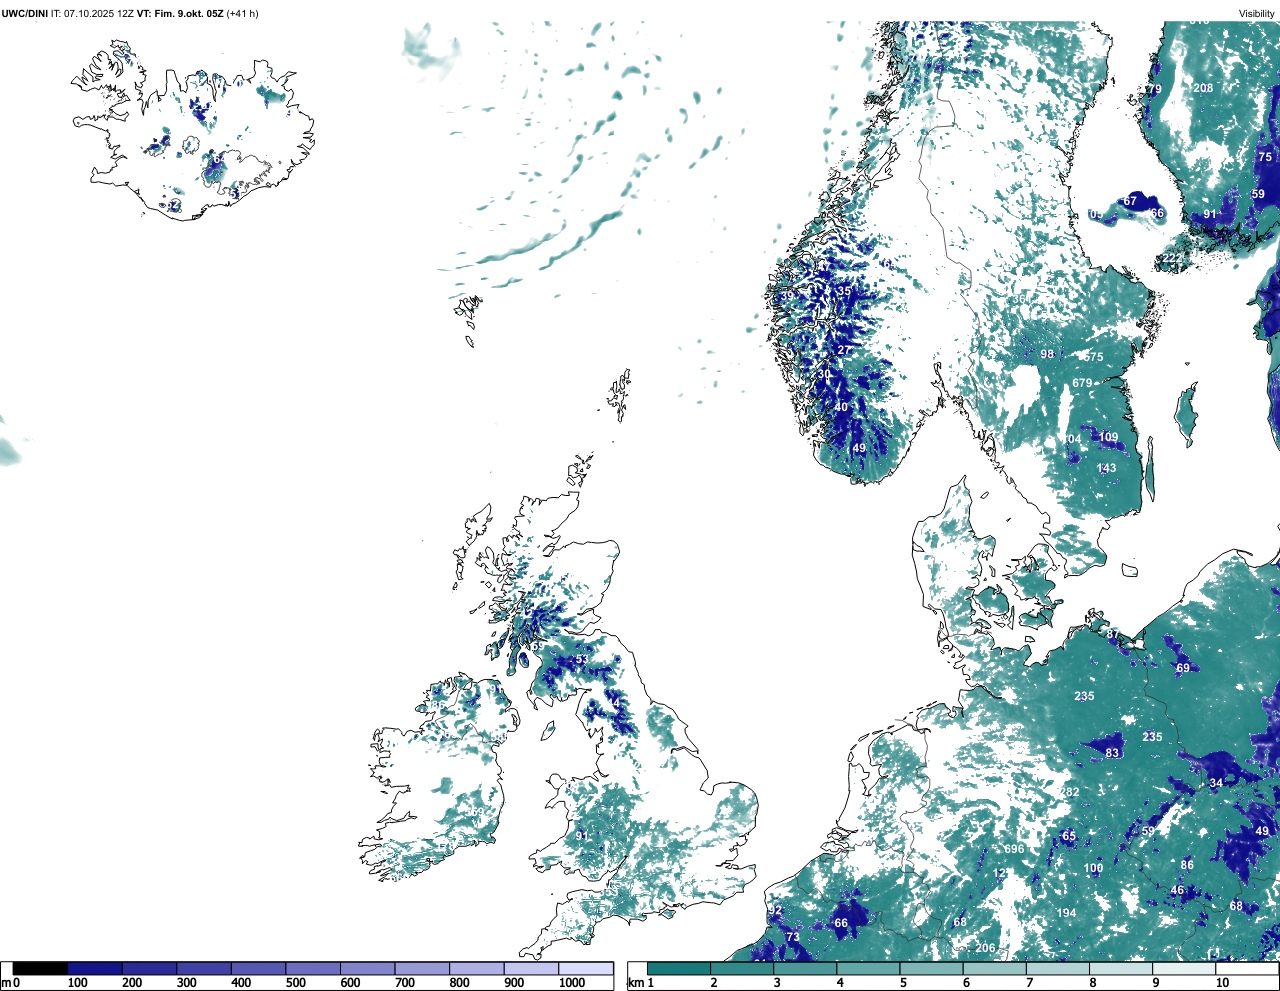Click the 'km' unit label on the right legend
1280x991 pixels.
(x=635, y=983)
